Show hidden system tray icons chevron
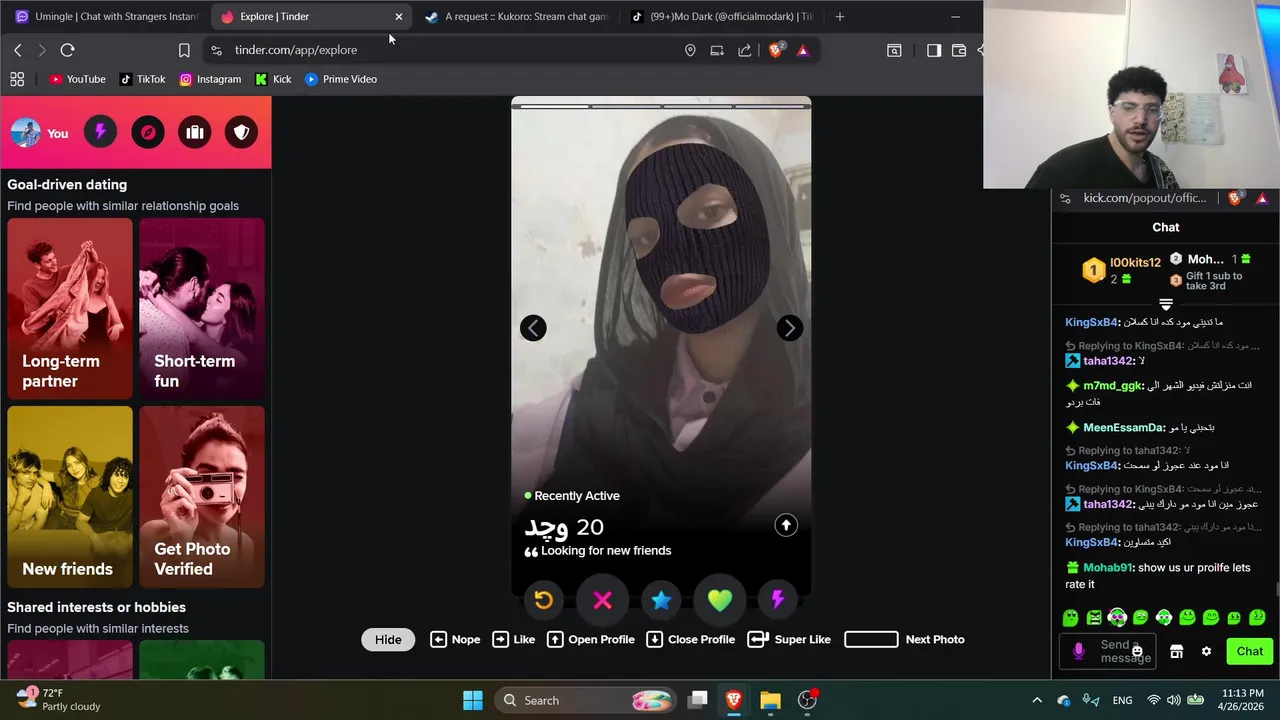 (1037, 700)
